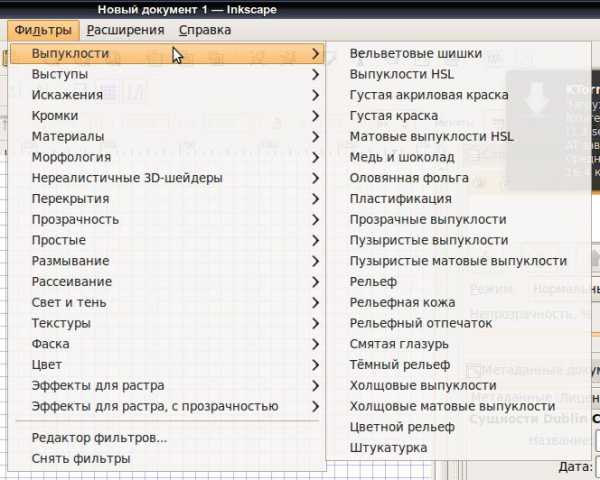Open the Свет и тень submenu

click(x=167, y=302)
